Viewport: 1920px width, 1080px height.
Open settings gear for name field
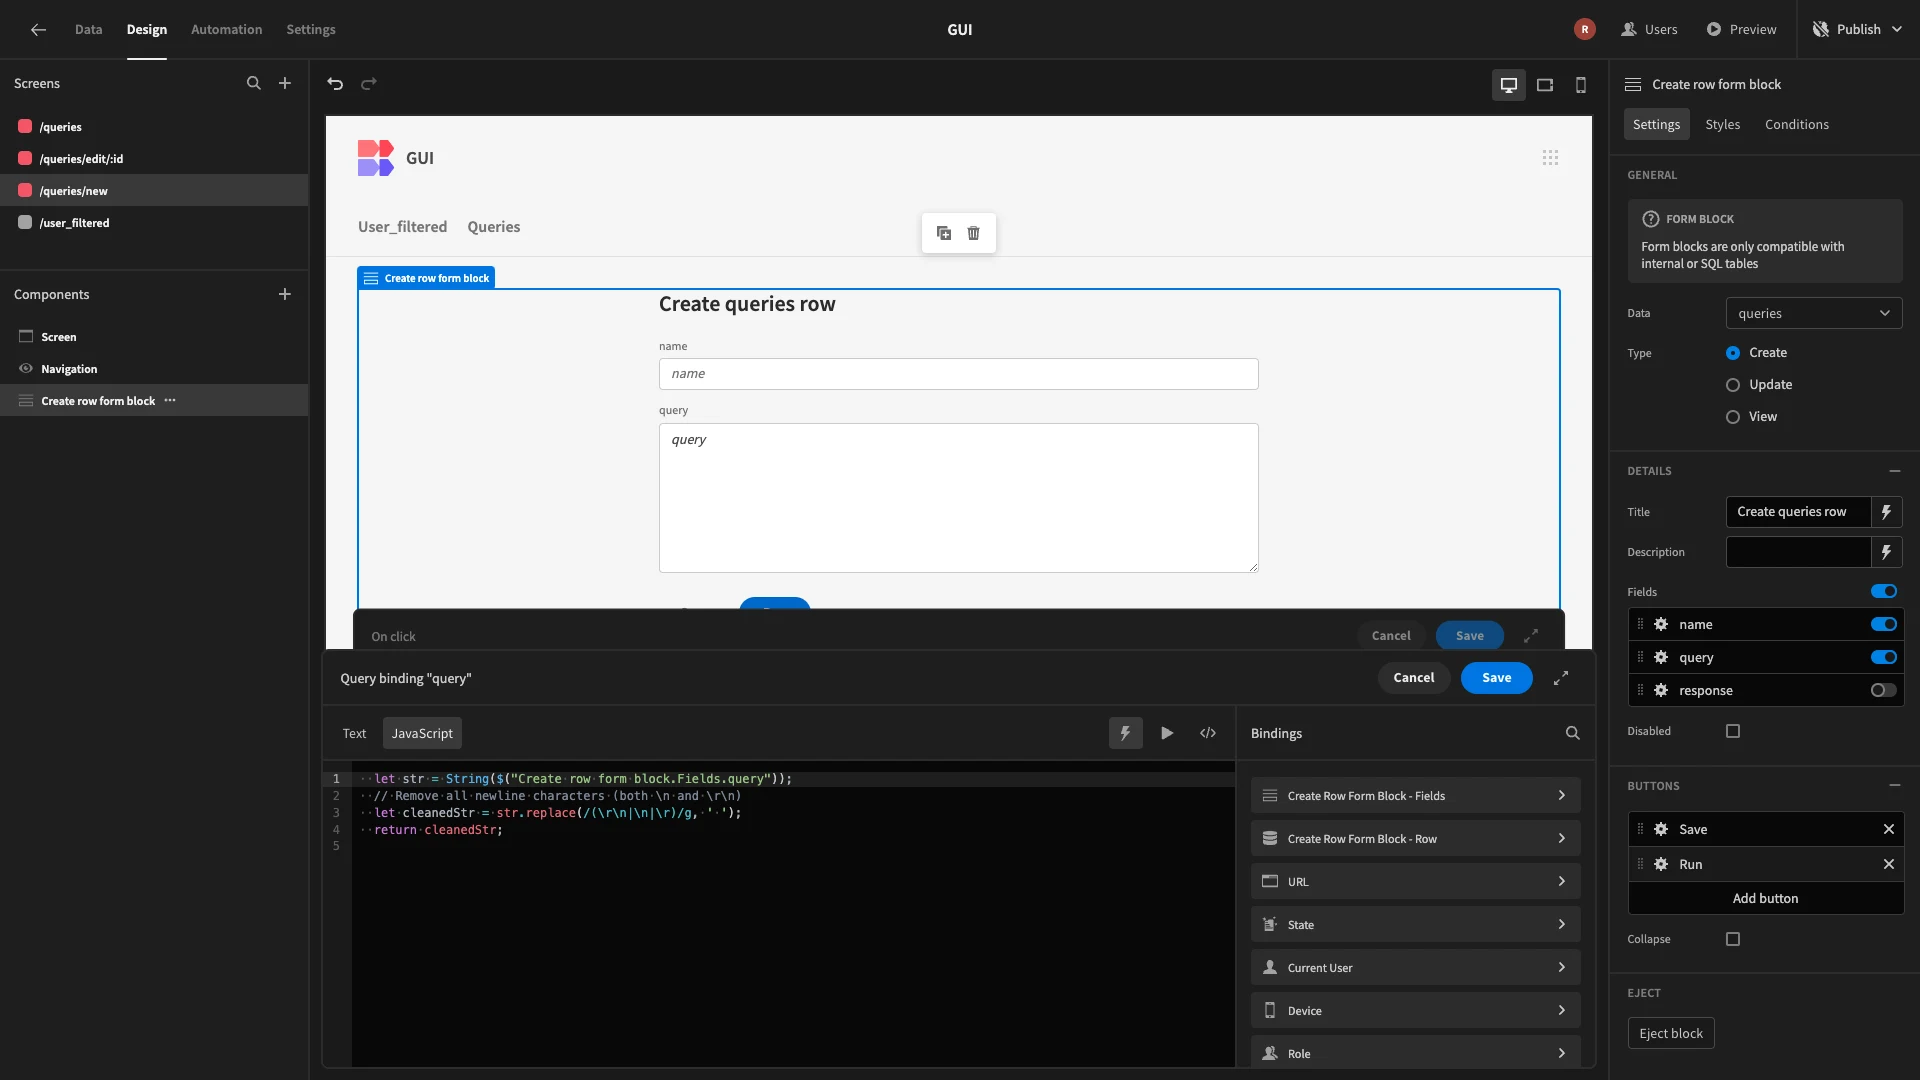click(x=1661, y=624)
